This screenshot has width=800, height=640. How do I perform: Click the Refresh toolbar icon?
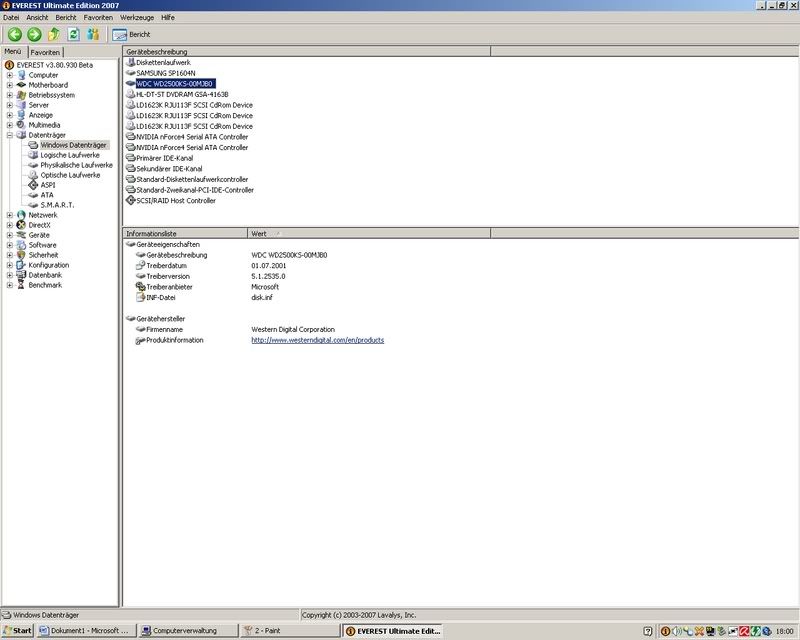[73, 34]
